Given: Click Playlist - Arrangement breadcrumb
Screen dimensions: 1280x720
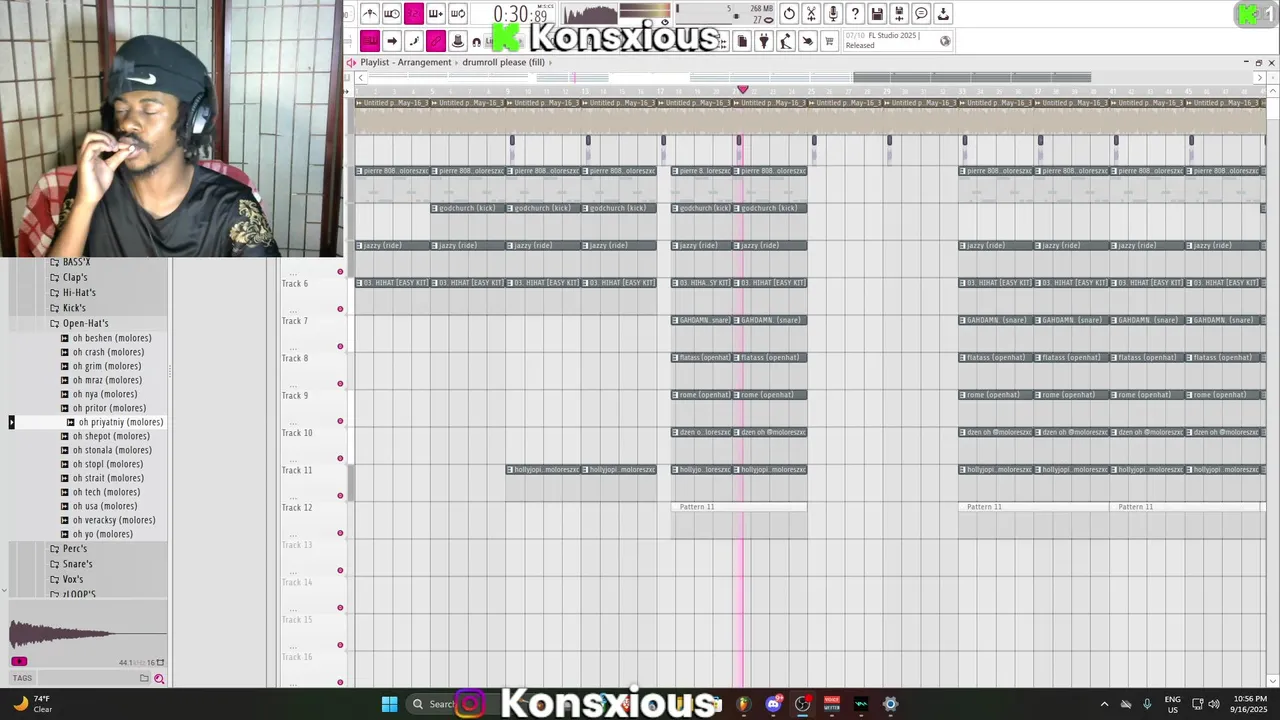Looking at the screenshot, I should pos(406,62).
